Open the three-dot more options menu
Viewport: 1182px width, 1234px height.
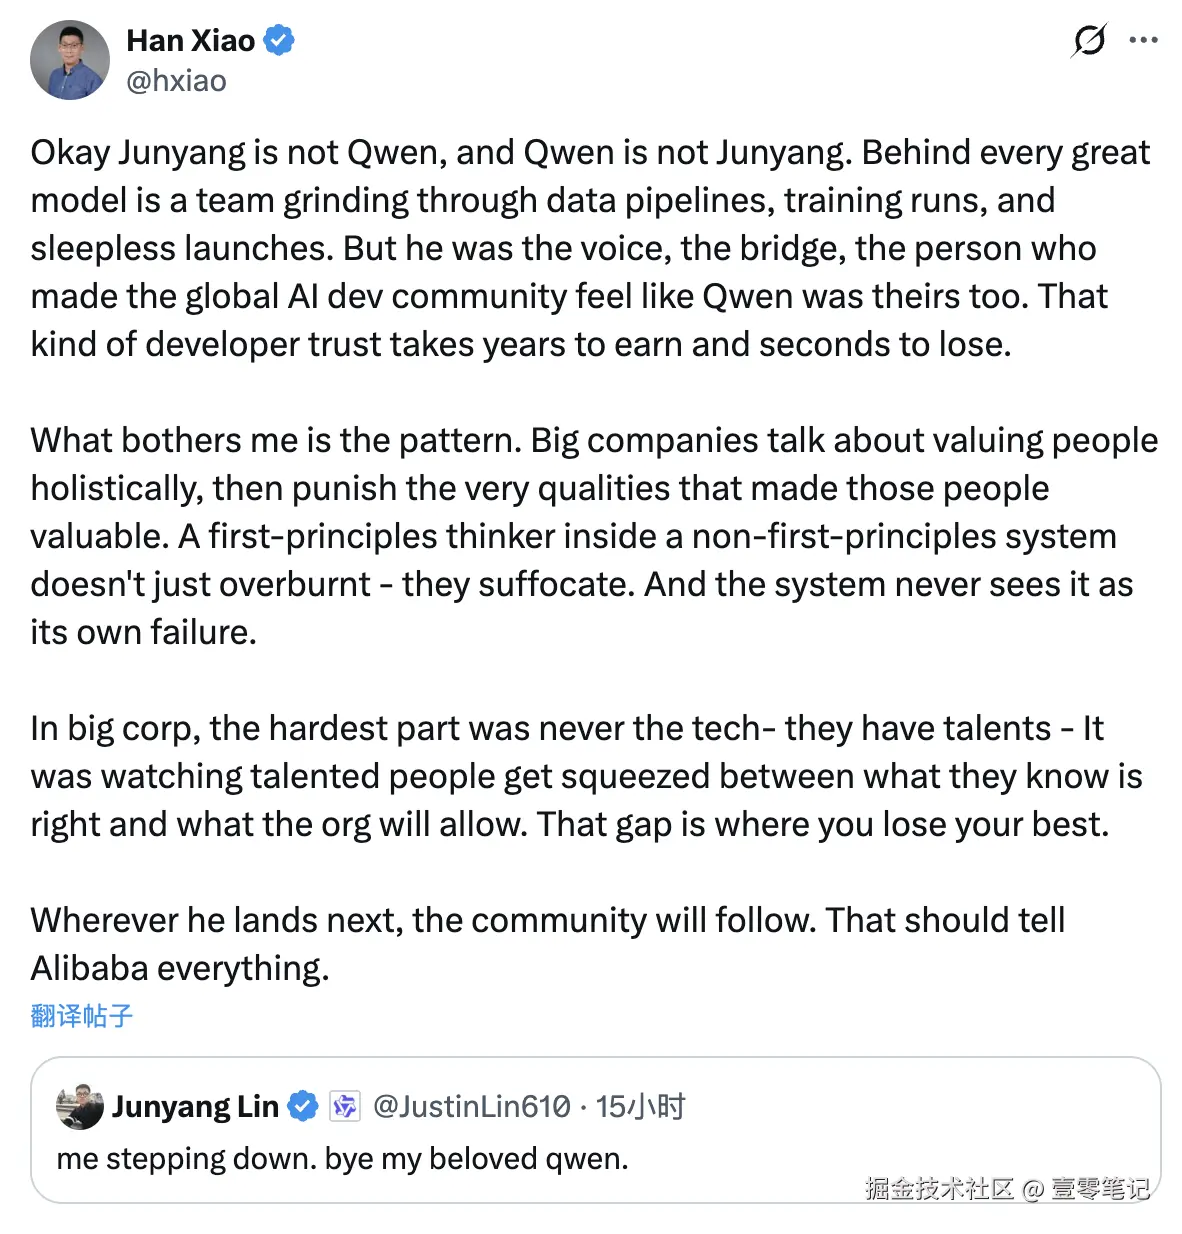click(1143, 41)
